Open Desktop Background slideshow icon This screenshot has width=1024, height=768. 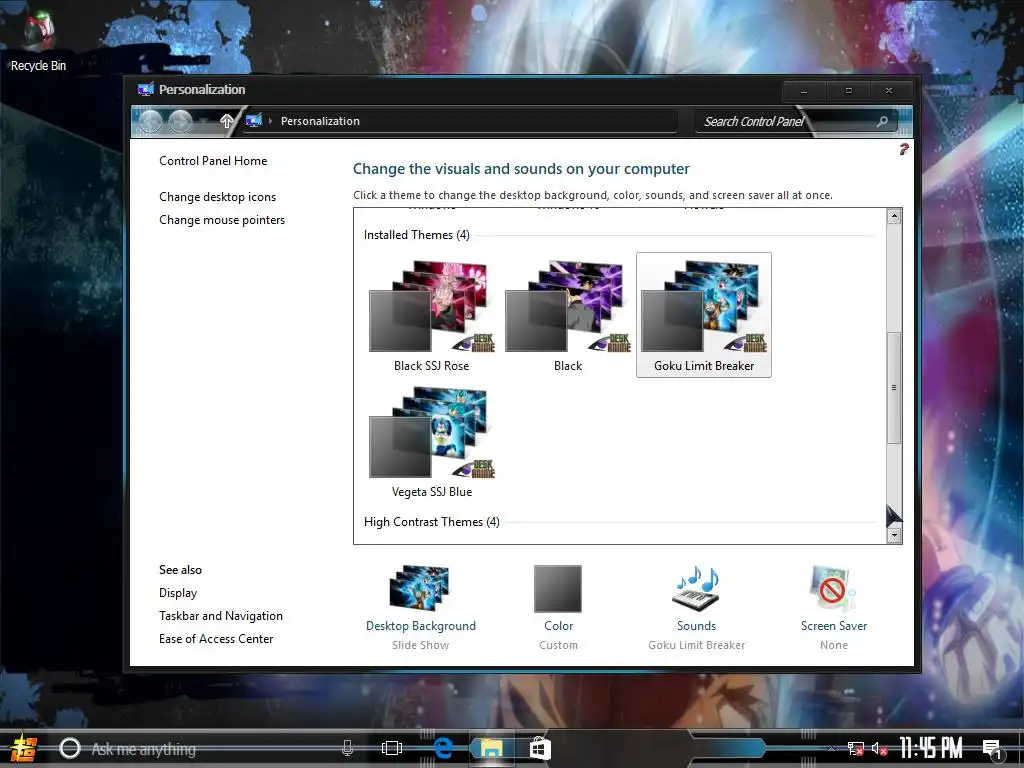(420, 588)
